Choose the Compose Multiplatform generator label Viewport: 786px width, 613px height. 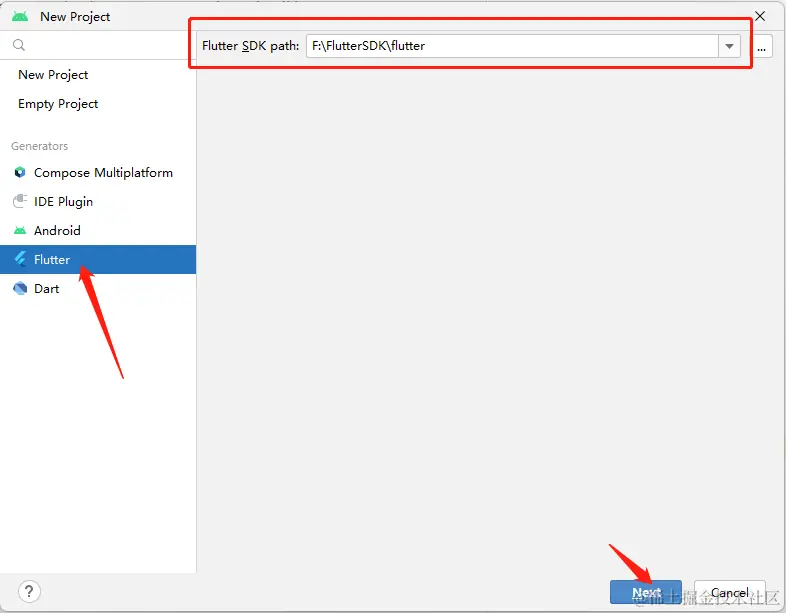103,173
